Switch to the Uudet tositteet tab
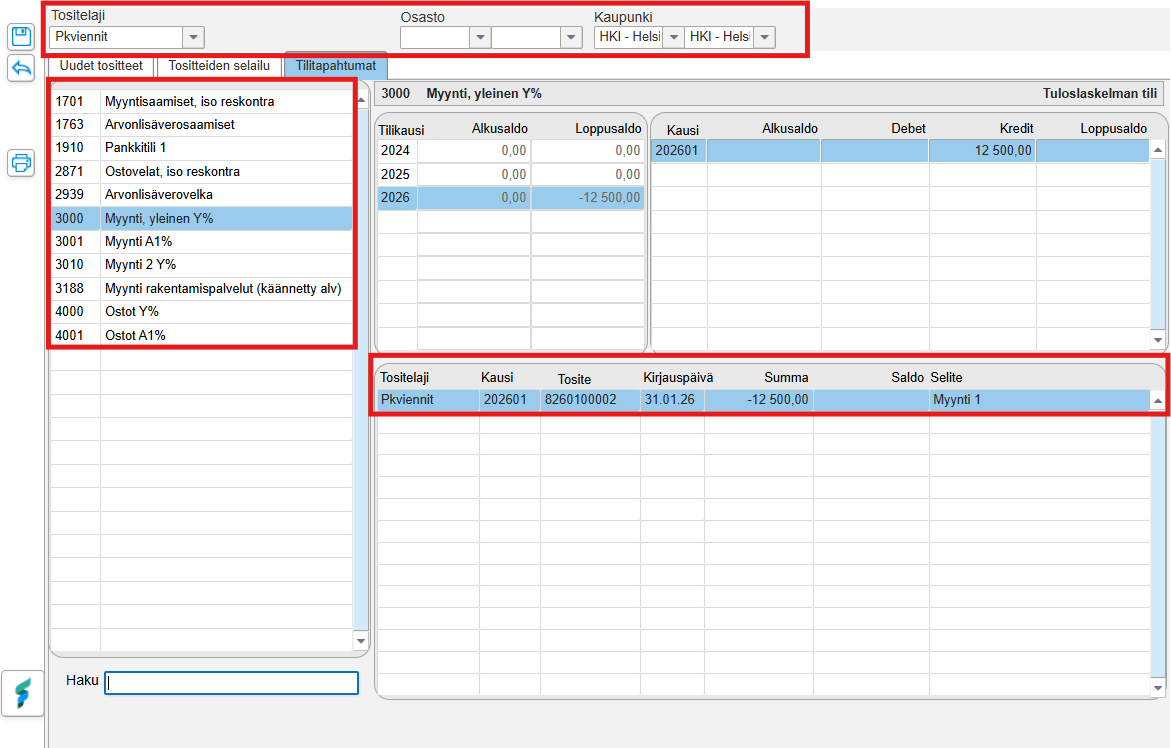The height and width of the screenshot is (748, 1171). (101, 66)
